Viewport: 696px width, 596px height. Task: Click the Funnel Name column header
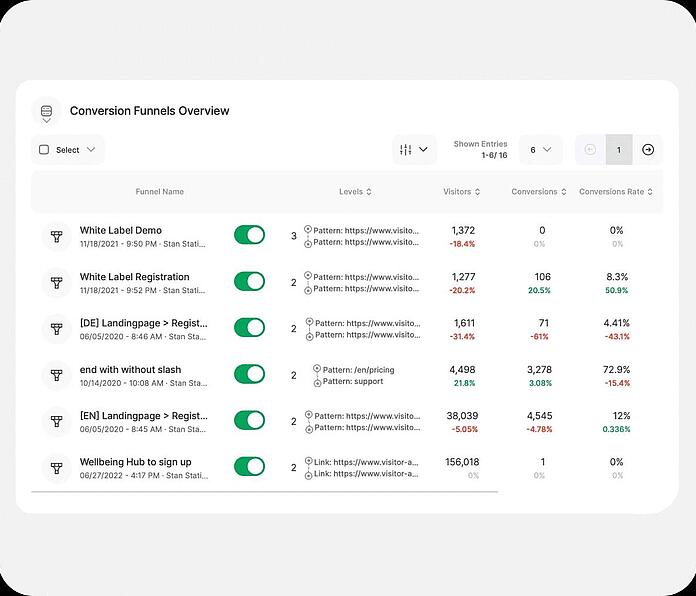tap(159, 192)
